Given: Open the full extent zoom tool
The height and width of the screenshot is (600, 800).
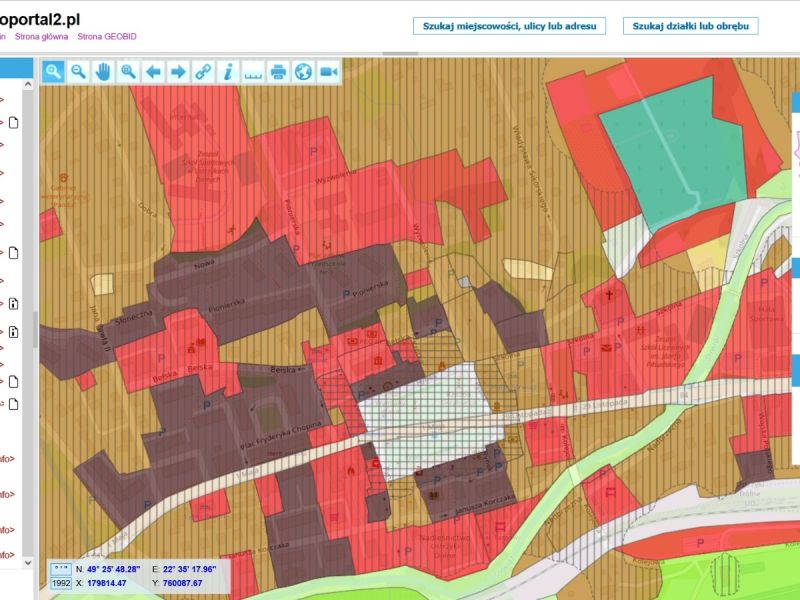Looking at the screenshot, I should pos(128,71).
